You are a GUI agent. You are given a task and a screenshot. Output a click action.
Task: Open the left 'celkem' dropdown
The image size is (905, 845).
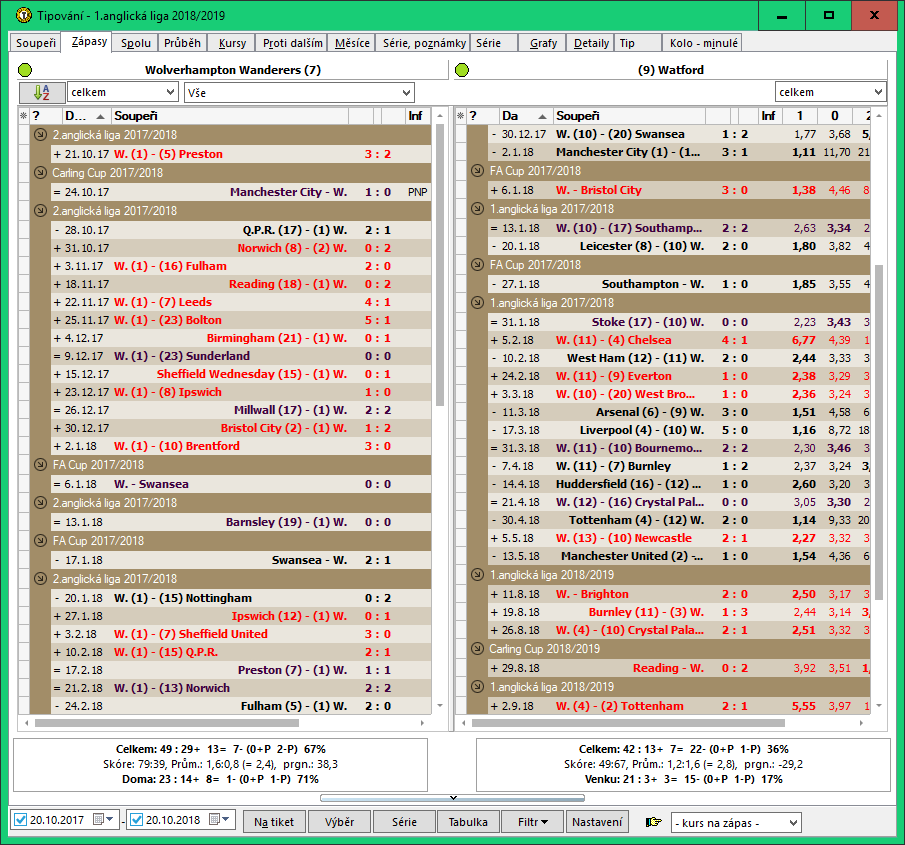click(122, 92)
